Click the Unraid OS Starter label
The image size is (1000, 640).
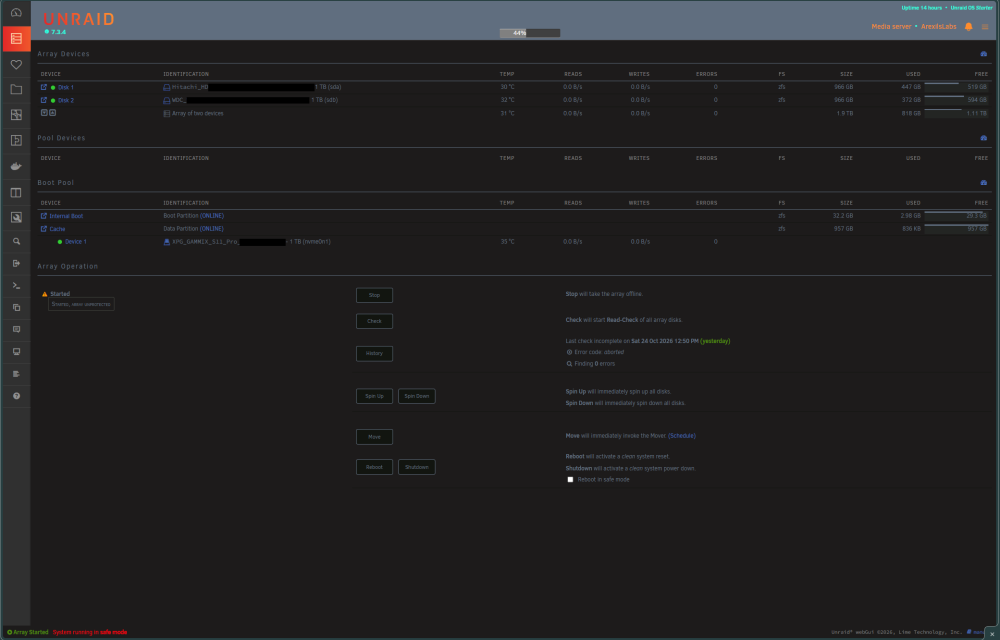(x=972, y=8)
